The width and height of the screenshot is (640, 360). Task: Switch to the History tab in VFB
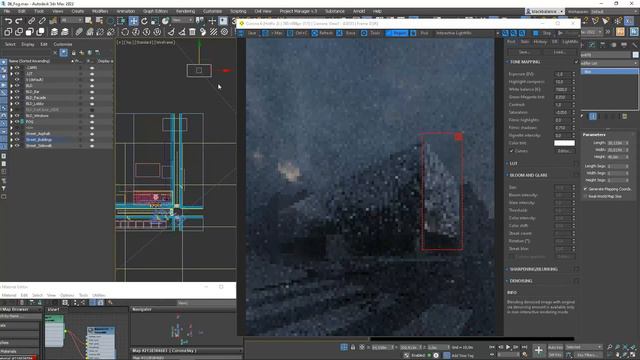(x=540, y=42)
